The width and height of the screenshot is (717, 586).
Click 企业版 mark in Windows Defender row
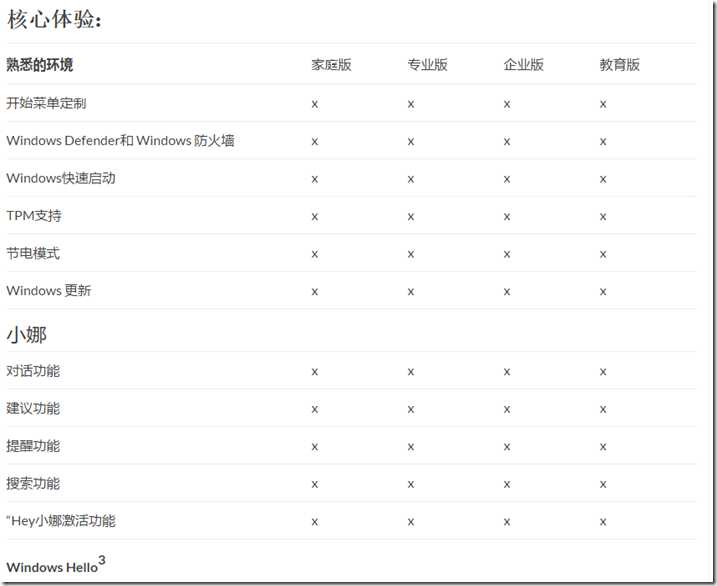tap(507, 142)
